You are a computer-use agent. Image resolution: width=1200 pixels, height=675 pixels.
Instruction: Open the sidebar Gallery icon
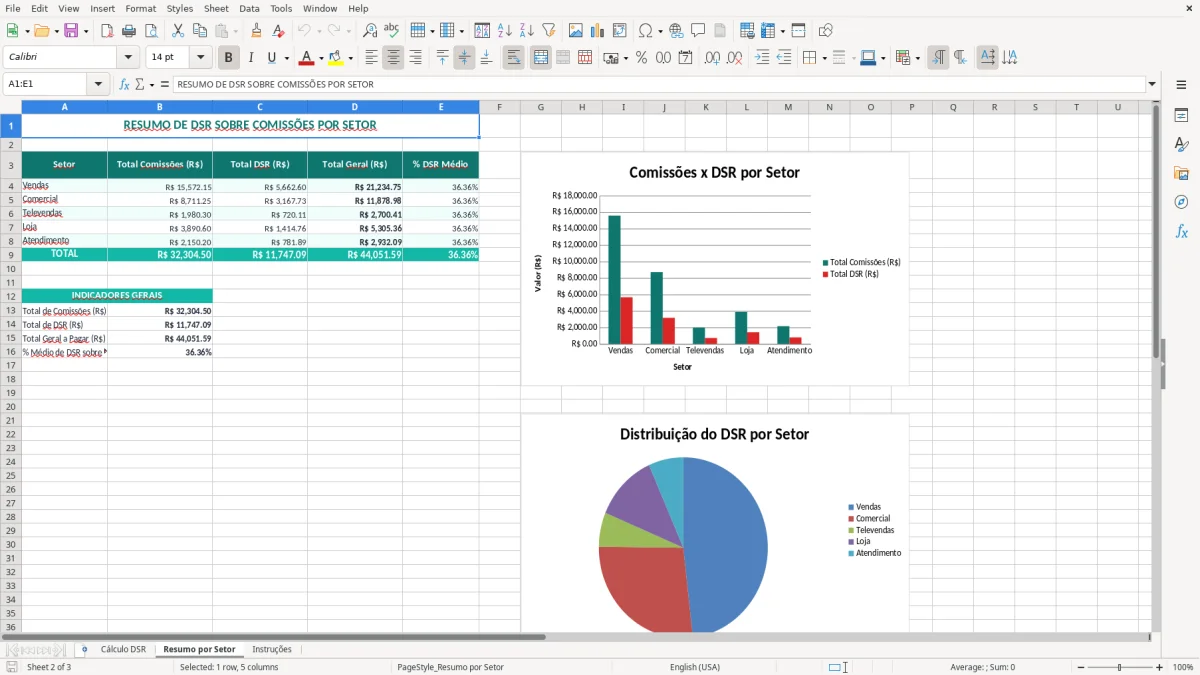coord(1181,174)
